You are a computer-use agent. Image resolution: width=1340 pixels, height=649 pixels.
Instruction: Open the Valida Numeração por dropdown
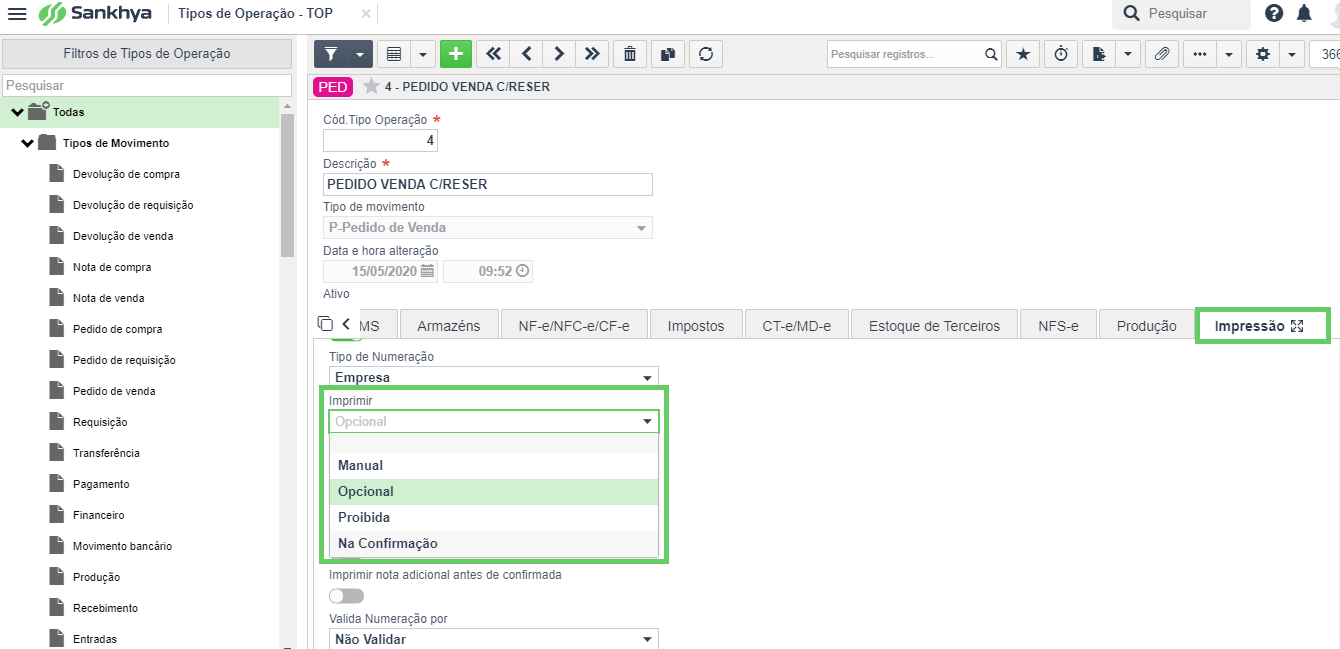pyautogui.click(x=494, y=639)
